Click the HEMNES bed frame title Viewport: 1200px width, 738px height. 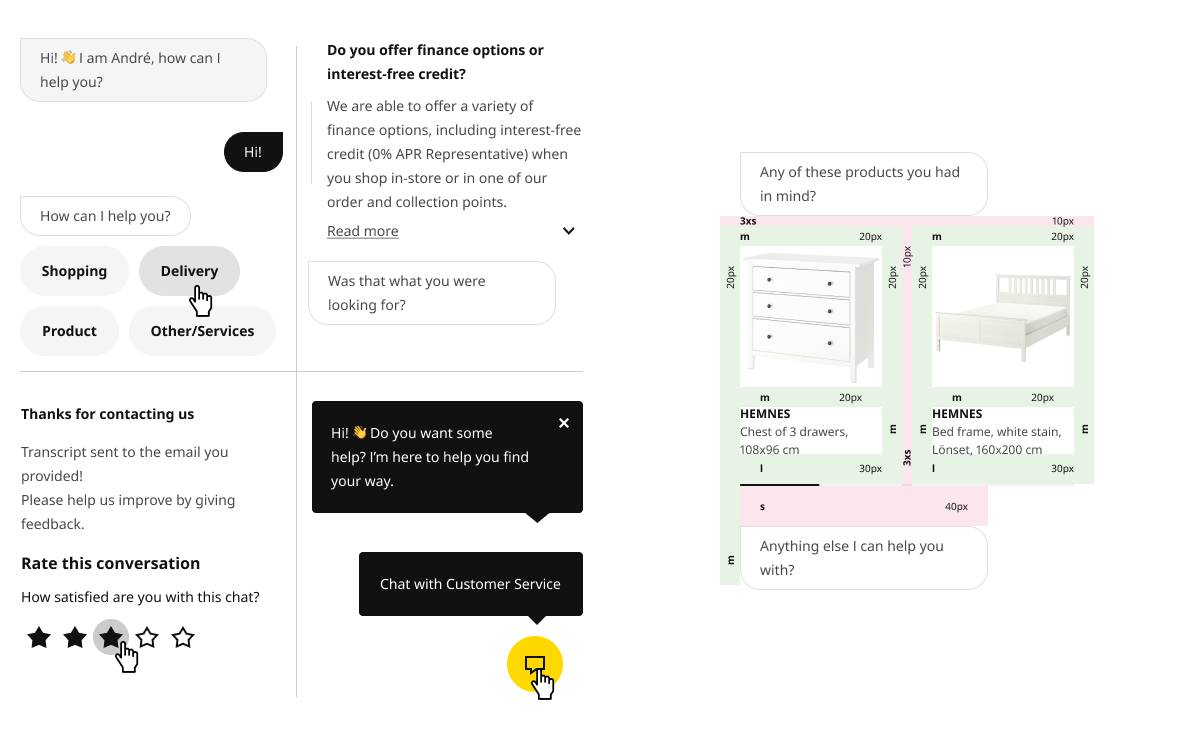957,414
